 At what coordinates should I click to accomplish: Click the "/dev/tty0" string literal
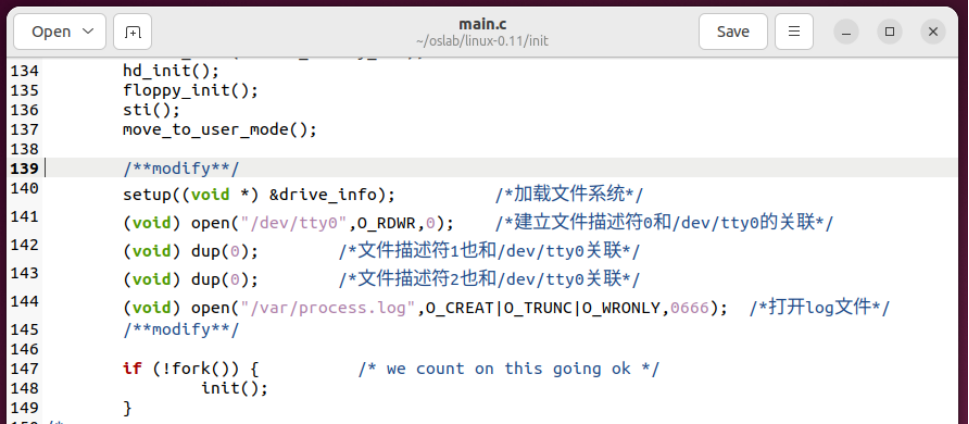coord(297,223)
